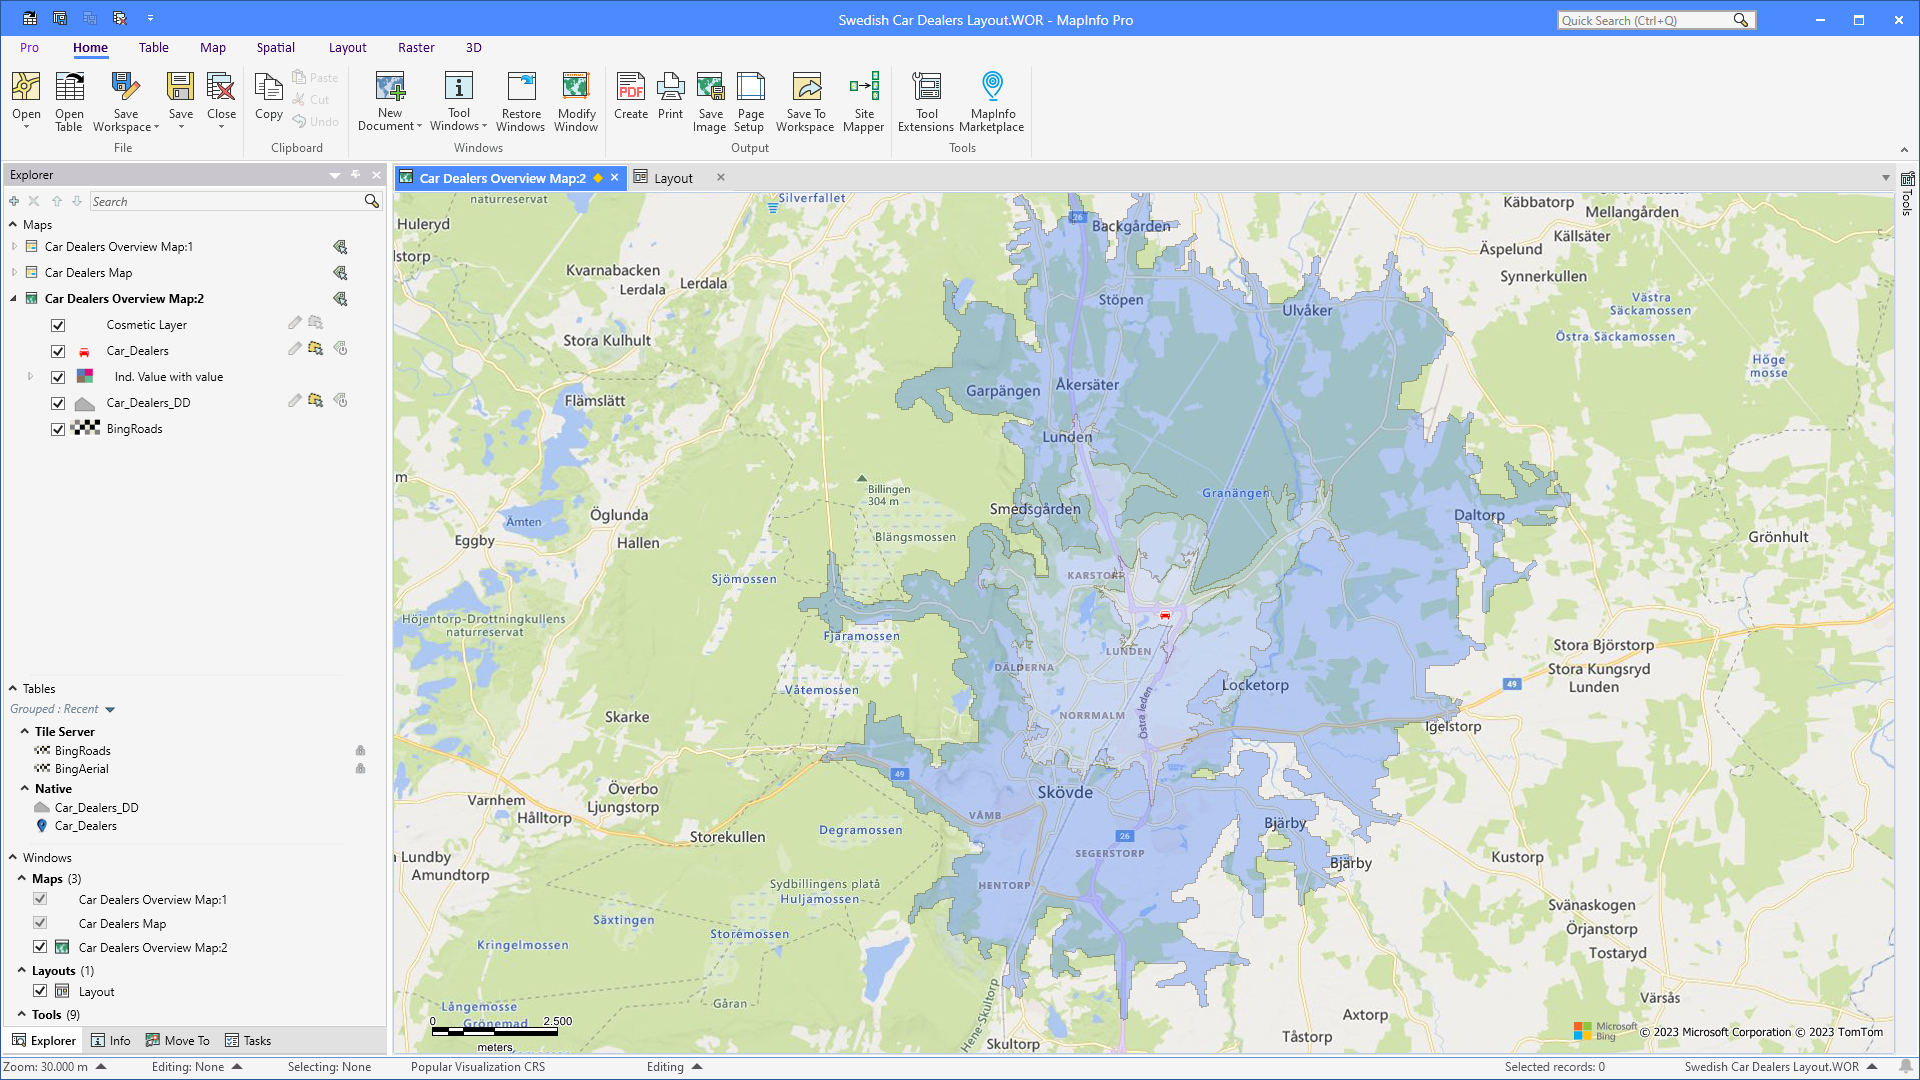Screen dimensions: 1920x1080
Task: Click the add (plus) icon in Explorer toolbar
Action: tap(14, 201)
